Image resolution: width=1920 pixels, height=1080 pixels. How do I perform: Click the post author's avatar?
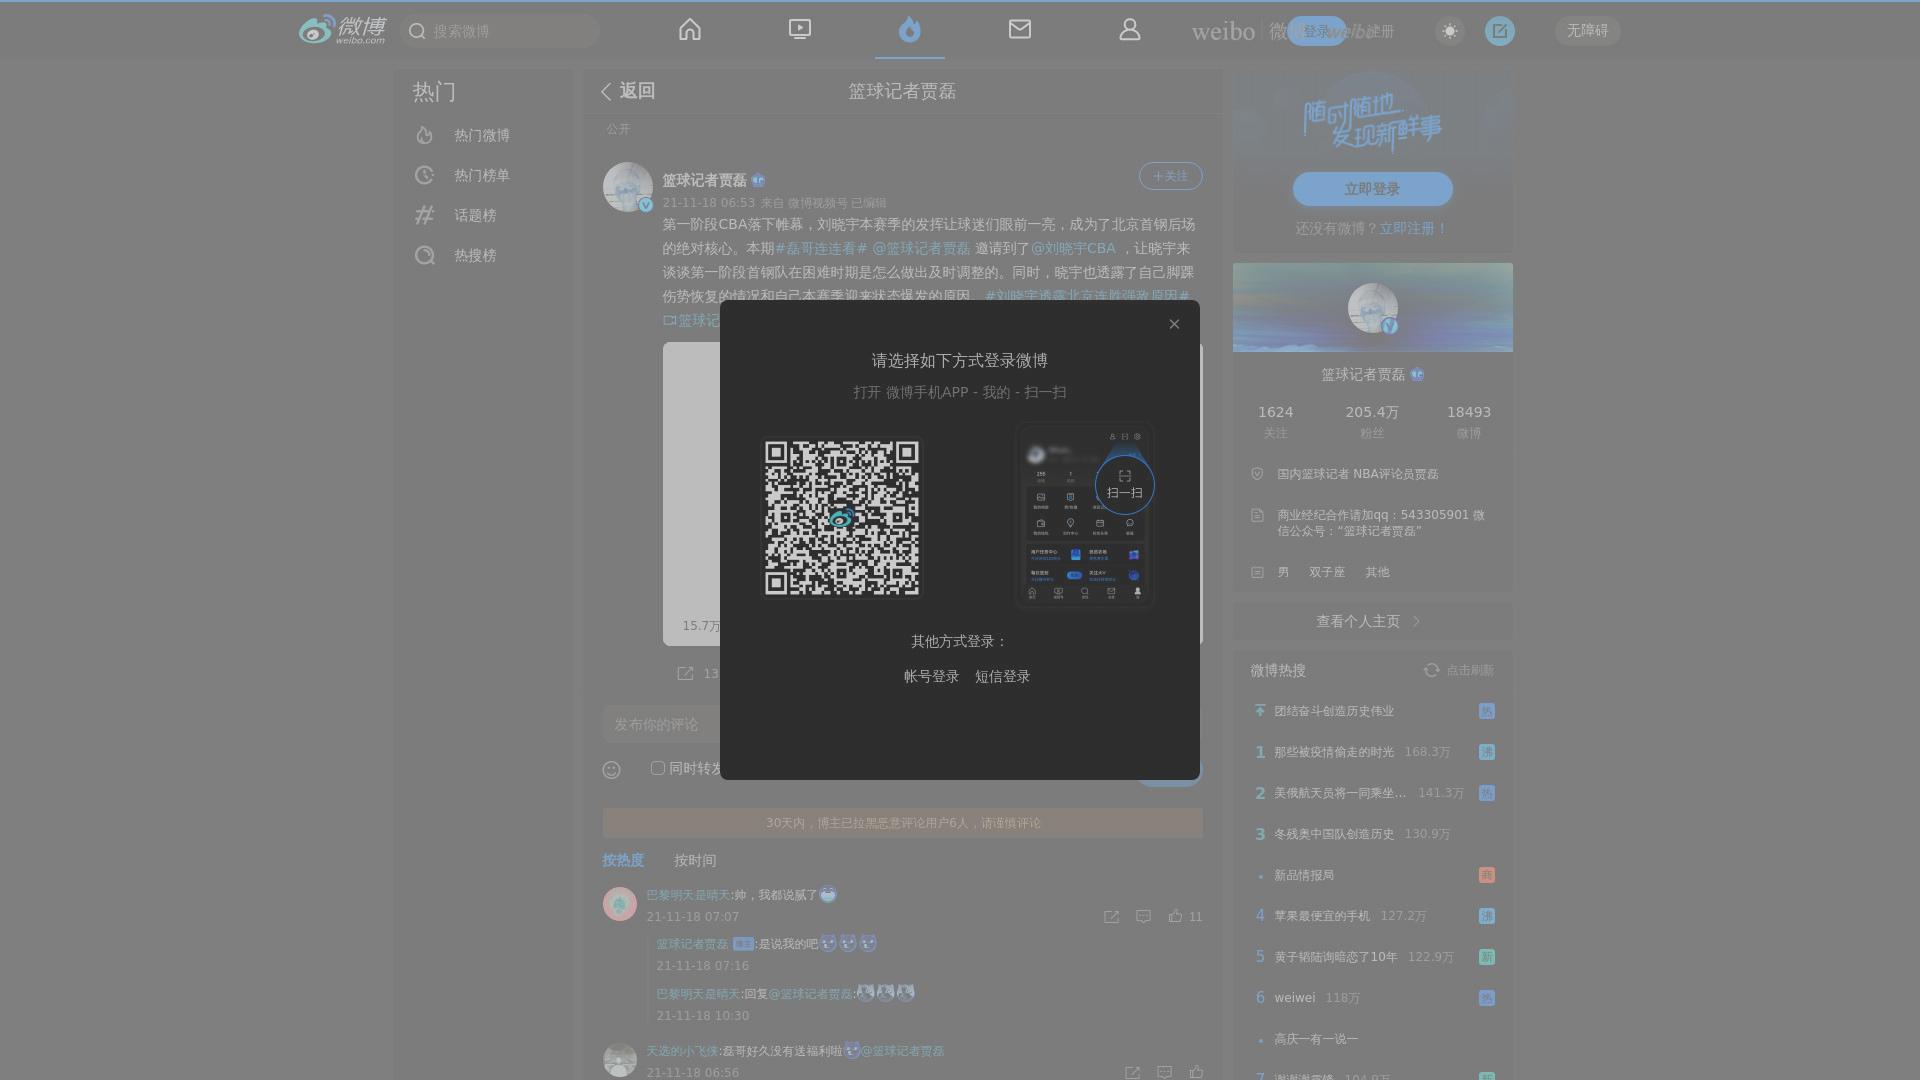coord(627,187)
